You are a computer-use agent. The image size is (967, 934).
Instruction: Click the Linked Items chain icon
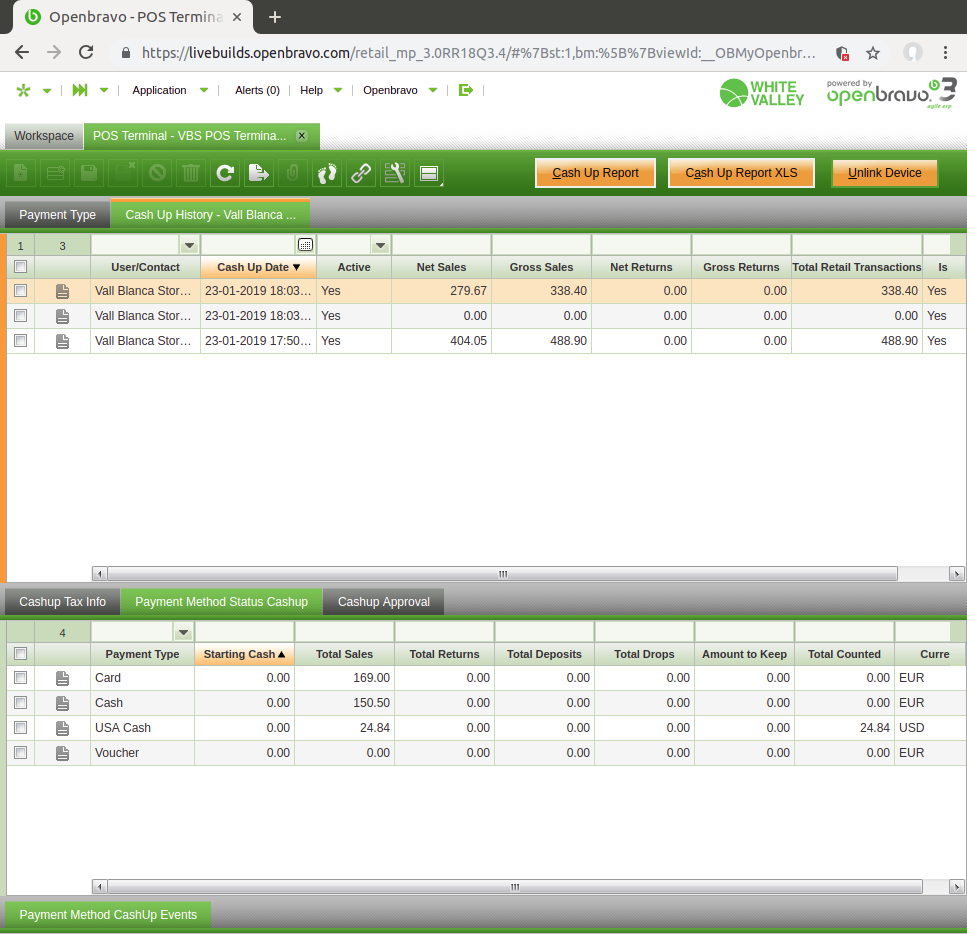click(361, 173)
